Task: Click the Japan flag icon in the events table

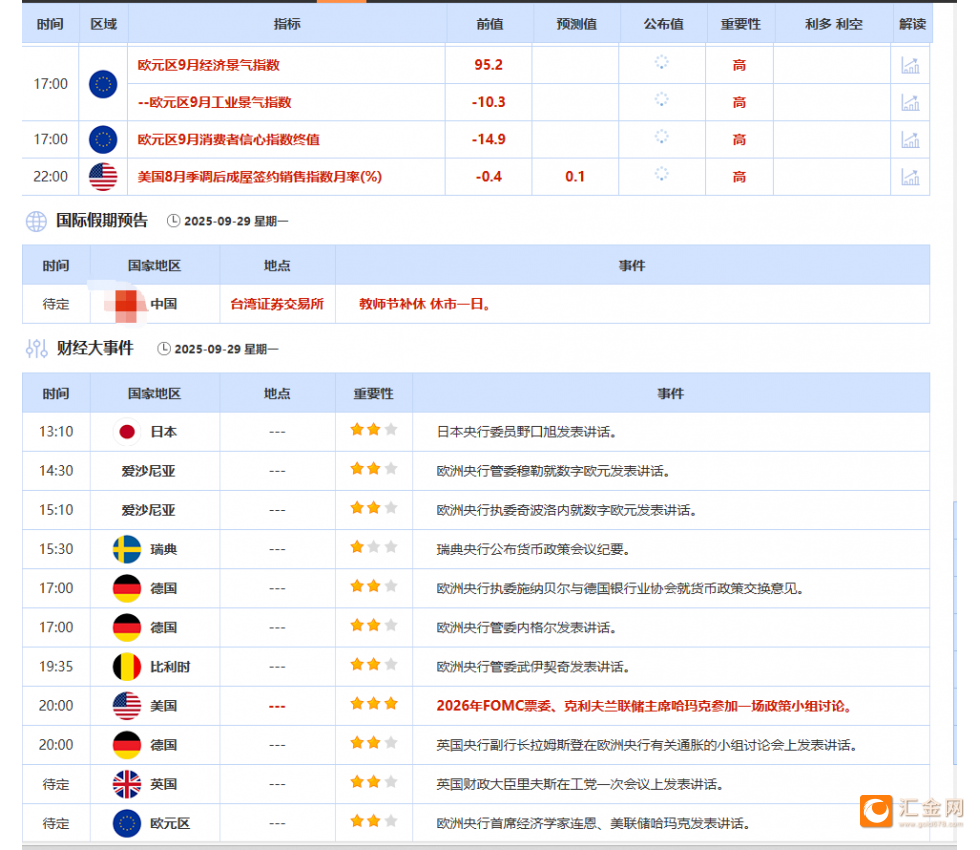Action: [x=127, y=432]
